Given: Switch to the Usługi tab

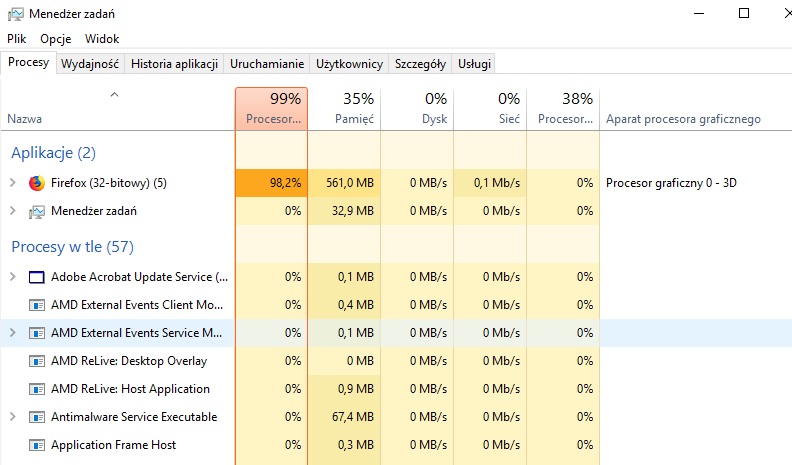Looking at the screenshot, I should (474, 64).
